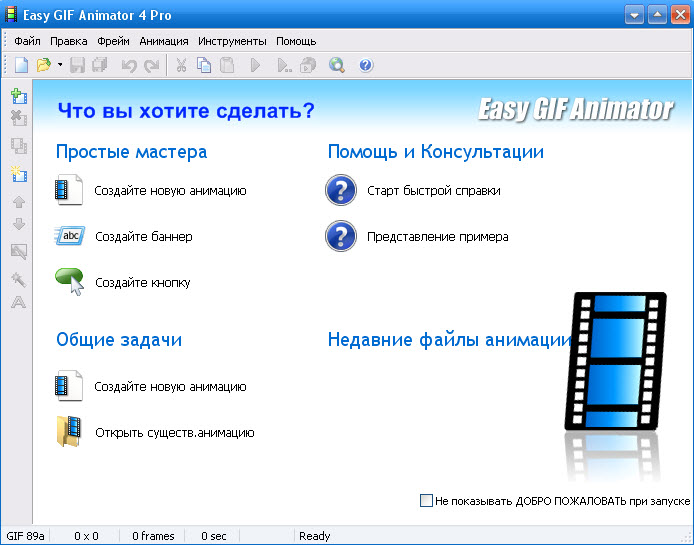The image size is (694, 545).
Task: Click the 0 x 0 status bar entry
Action: [x=86, y=536]
